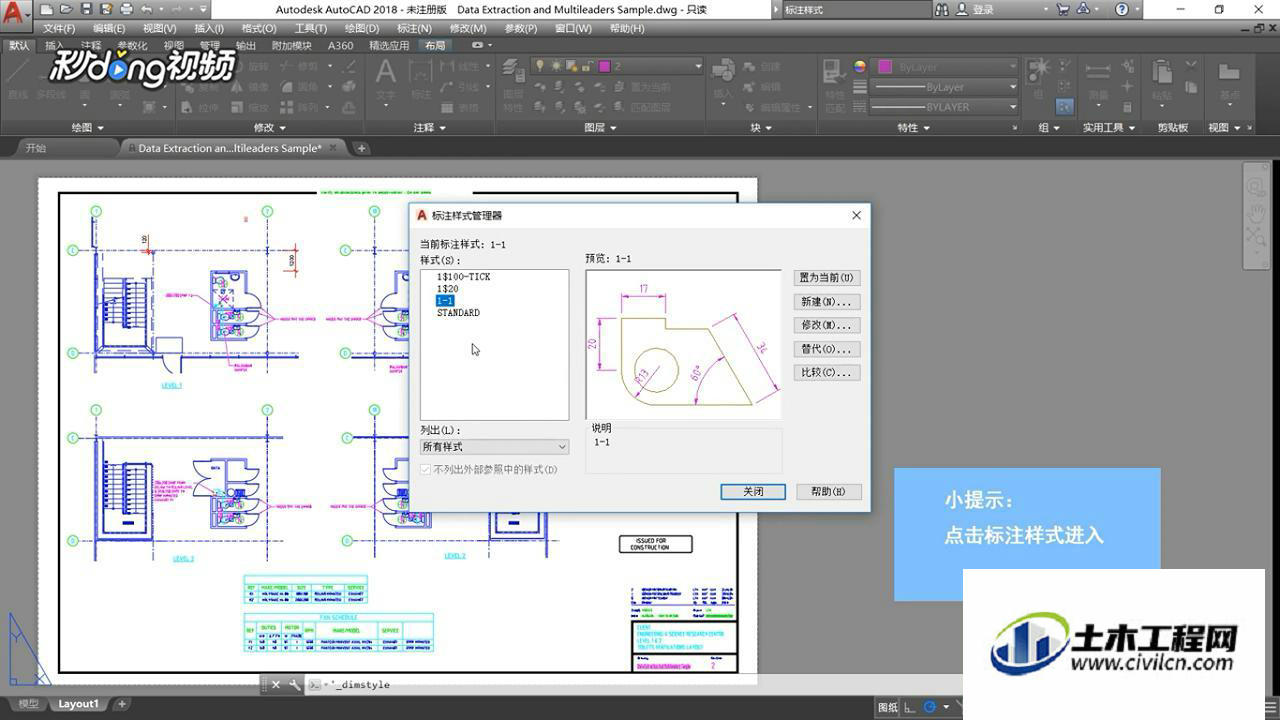
Task: Toggle the polar tracking status bar icon
Action: (930, 707)
